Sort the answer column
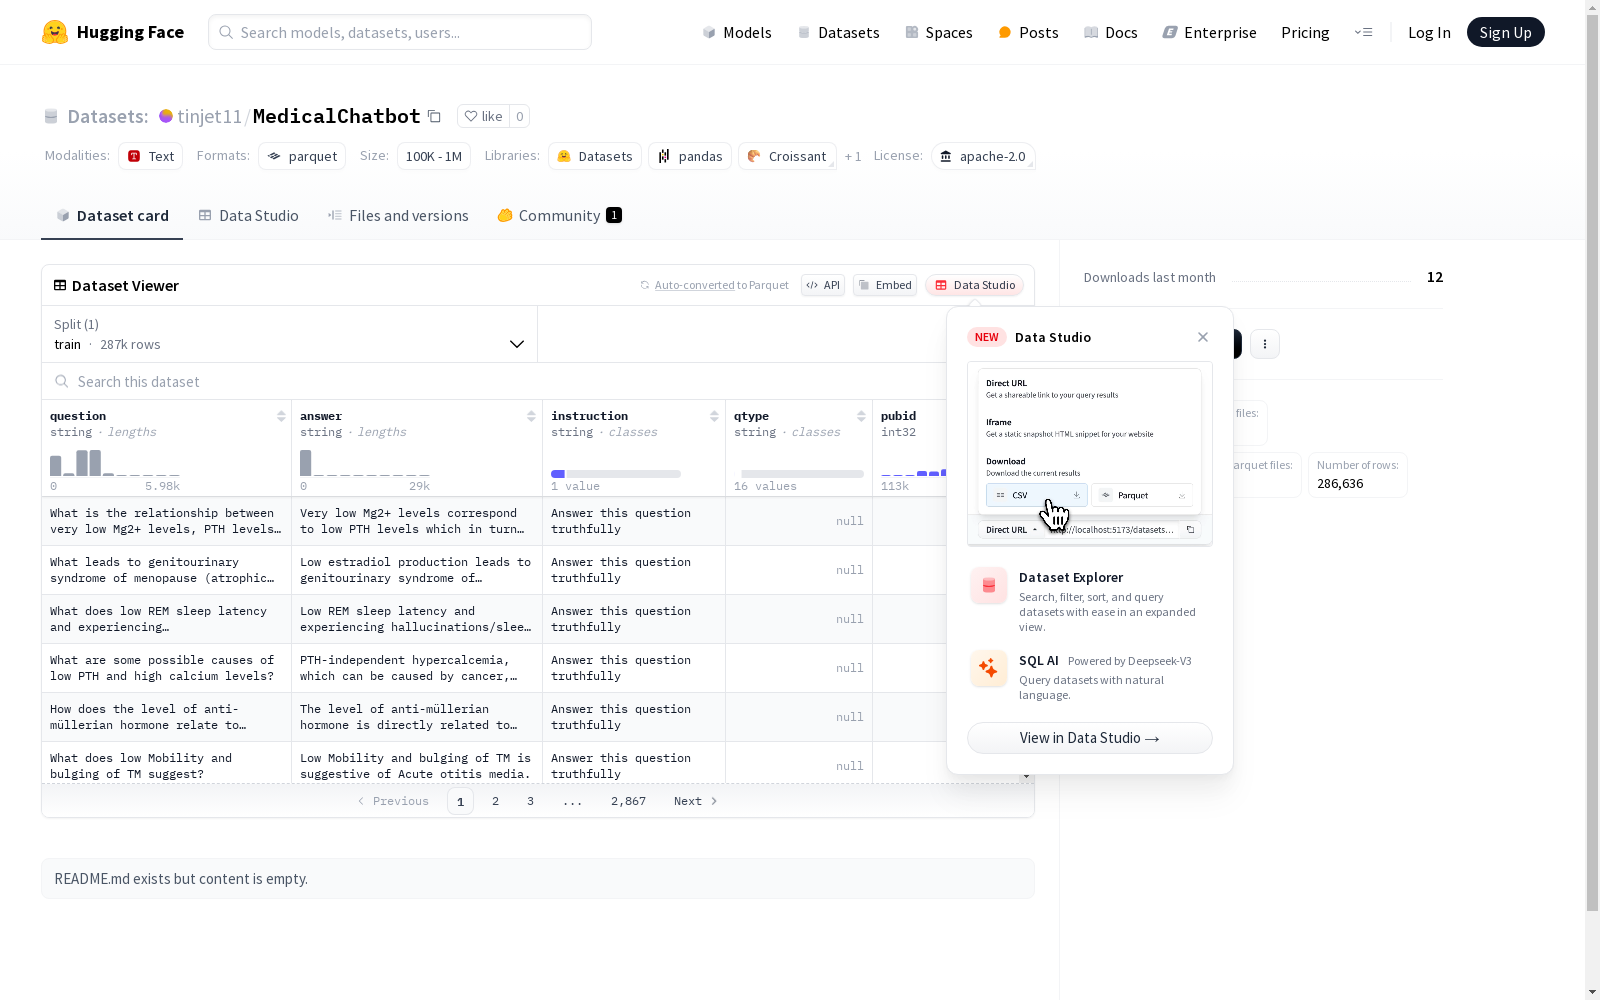 [x=531, y=416]
